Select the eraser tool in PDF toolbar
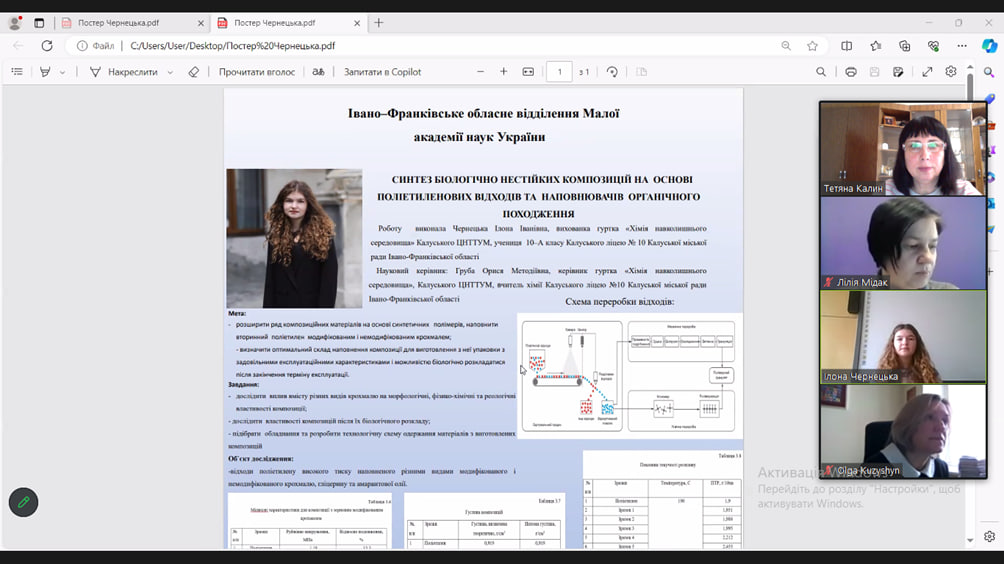 194,72
